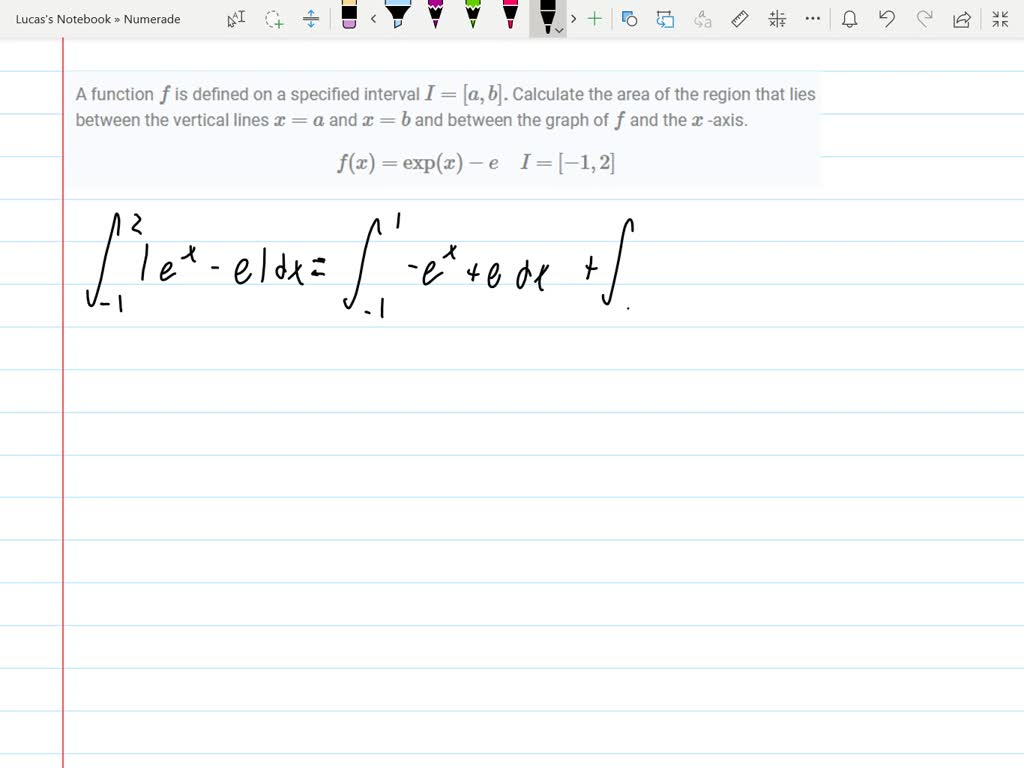This screenshot has height=768, width=1024.
Task: Select the purple pen
Action: (435, 18)
